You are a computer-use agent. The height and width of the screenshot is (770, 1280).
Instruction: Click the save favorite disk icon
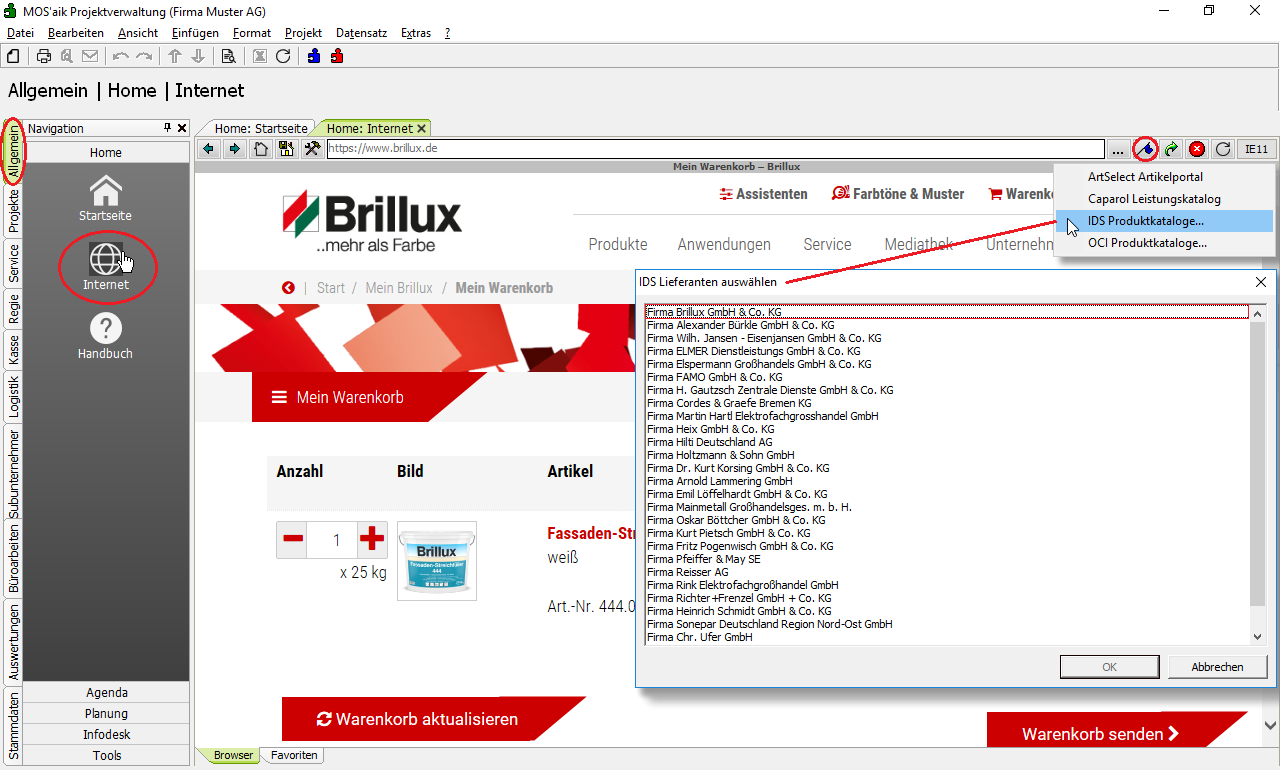pos(287,149)
